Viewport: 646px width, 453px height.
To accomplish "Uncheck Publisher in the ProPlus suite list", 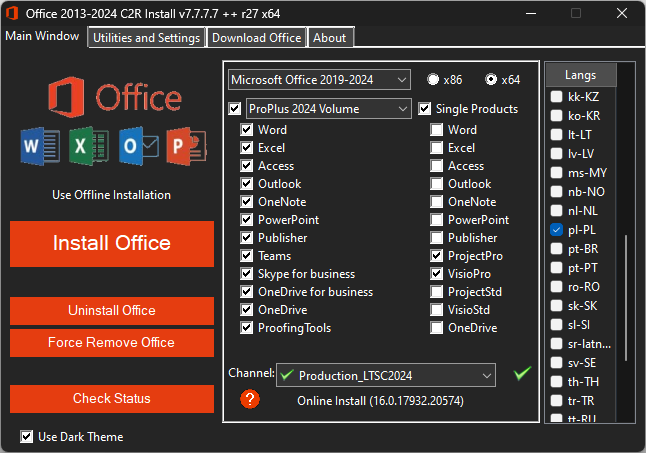I will 246,238.
